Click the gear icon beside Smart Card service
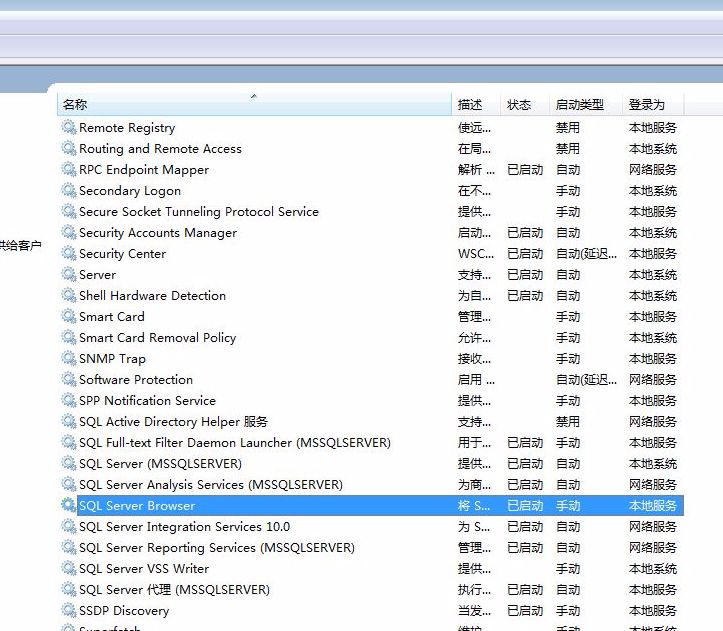723x631 pixels. click(69, 316)
